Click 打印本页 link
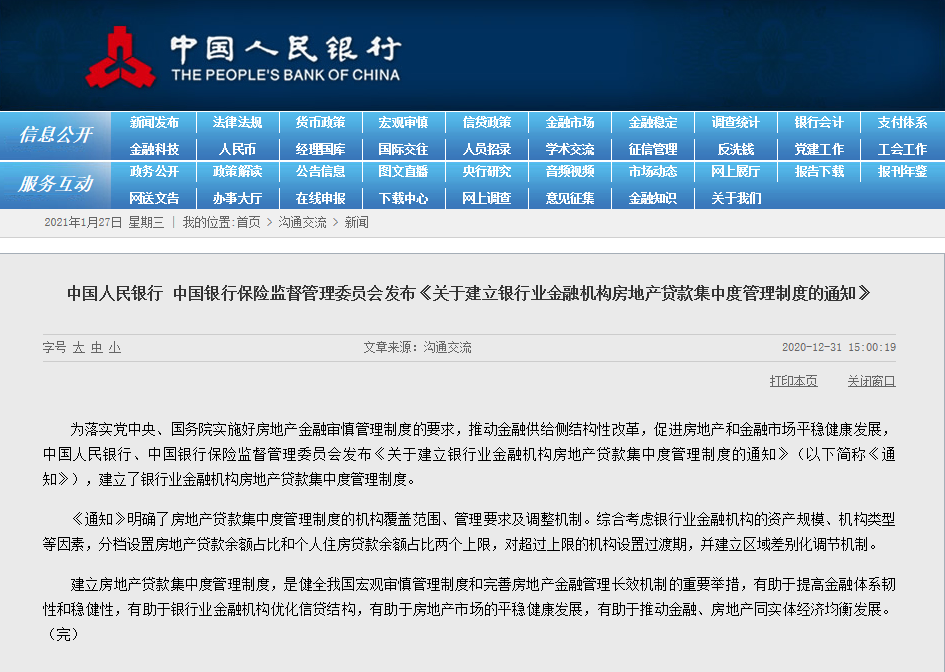Viewport: 945px width, 672px height. pos(793,381)
